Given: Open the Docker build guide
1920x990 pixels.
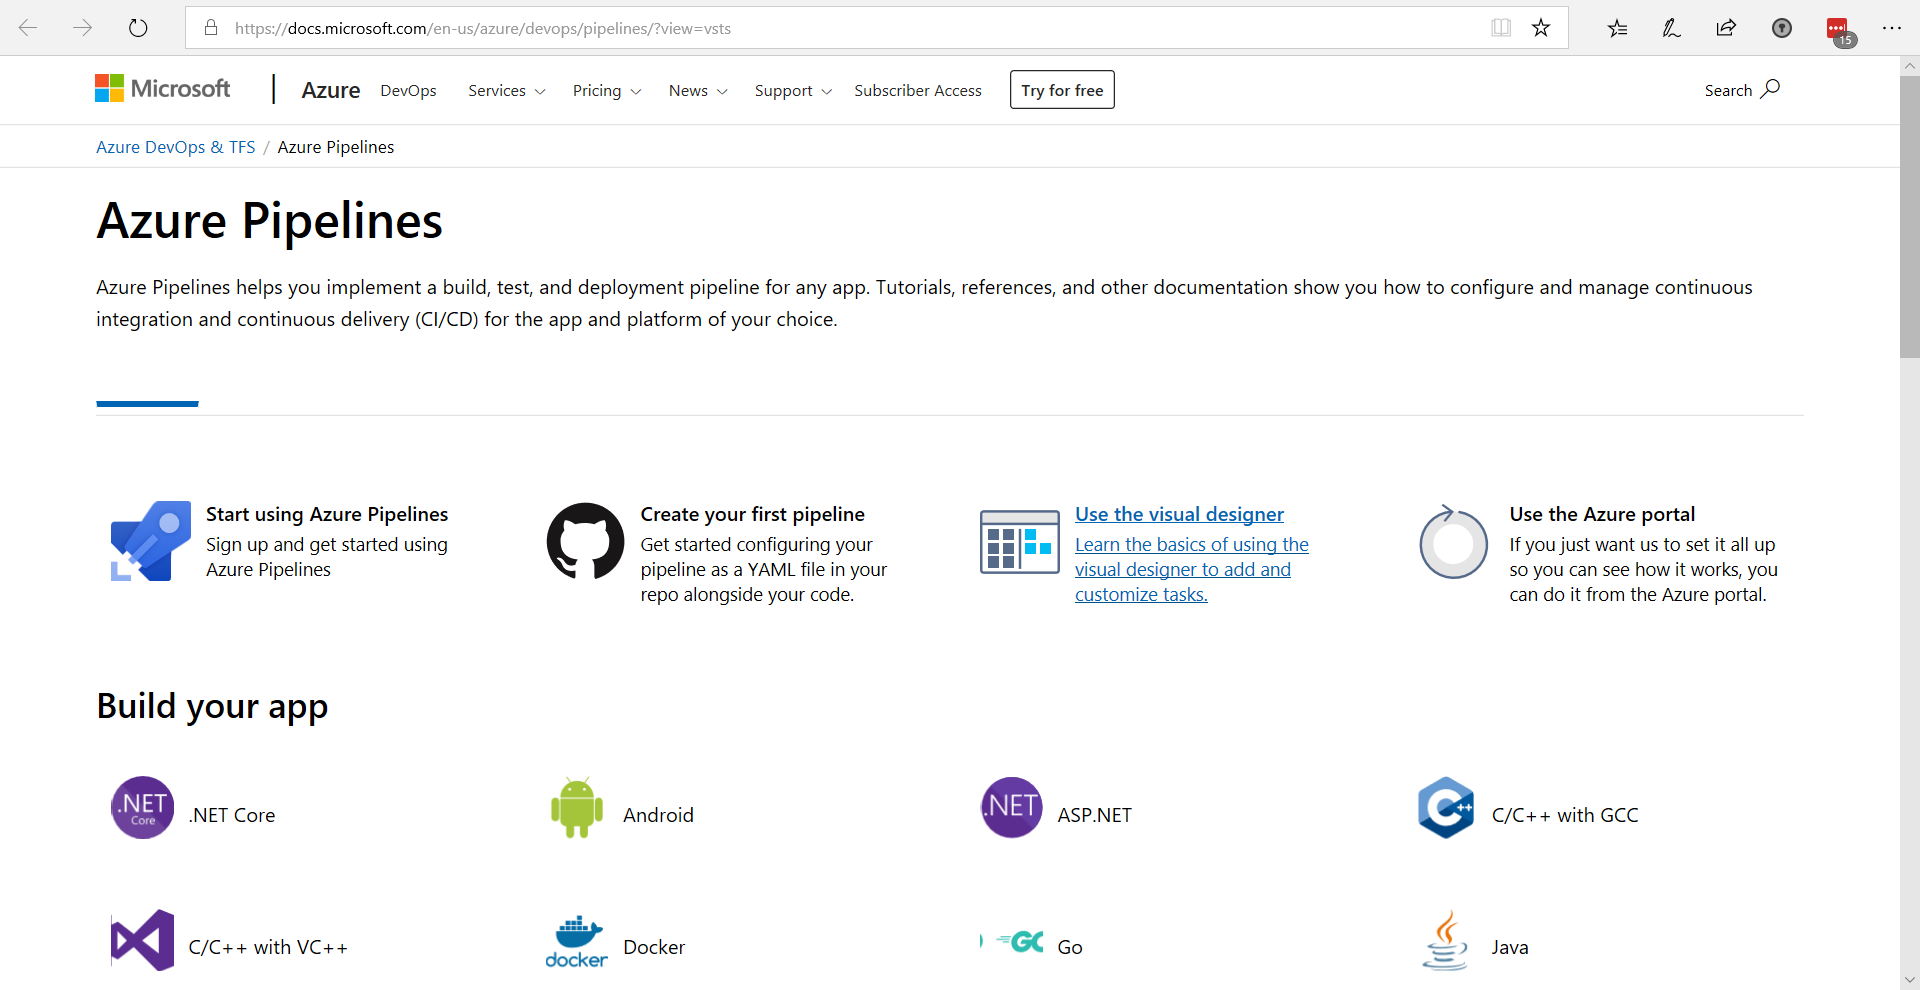Looking at the screenshot, I should pyautogui.click(x=654, y=947).
